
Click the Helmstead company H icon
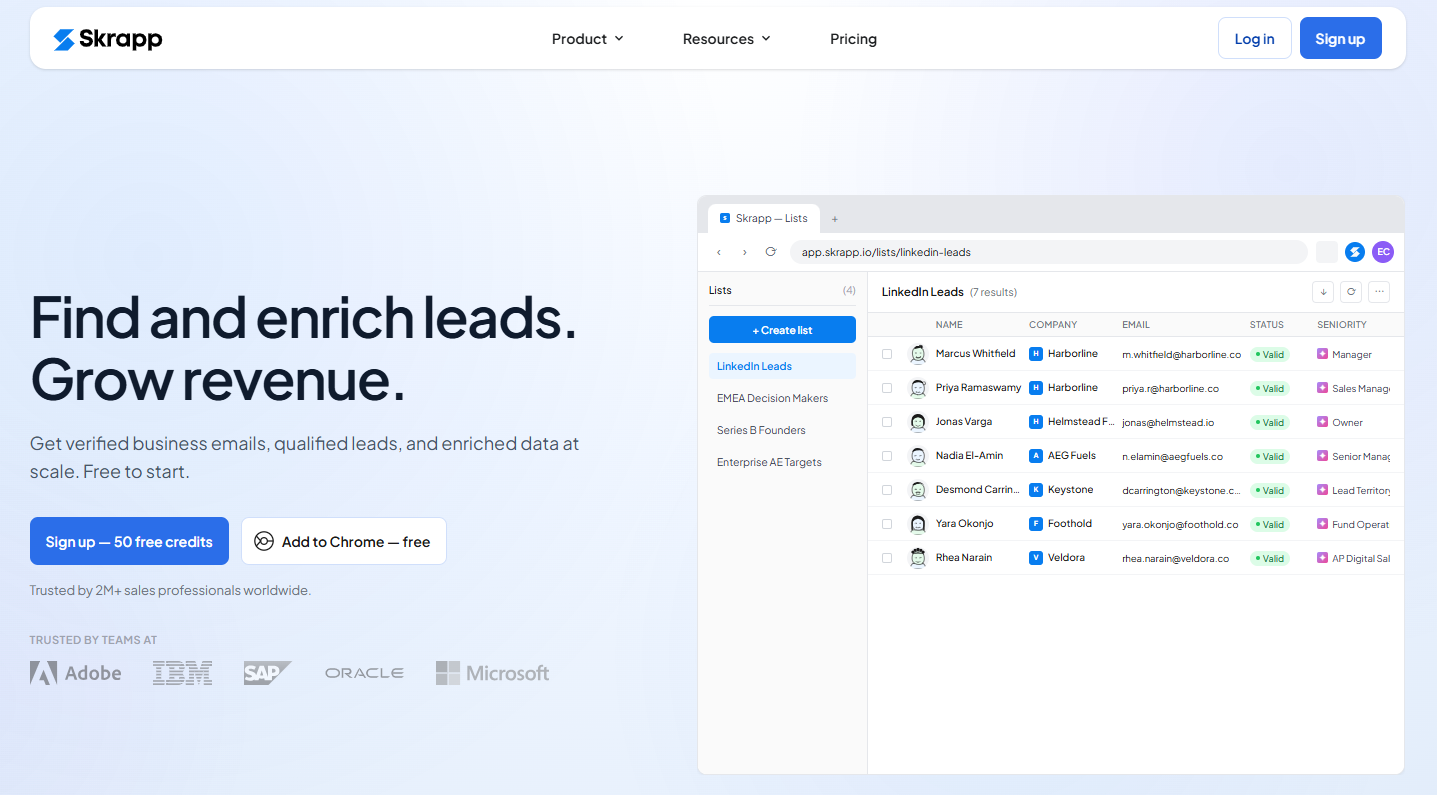point(1036,422)
